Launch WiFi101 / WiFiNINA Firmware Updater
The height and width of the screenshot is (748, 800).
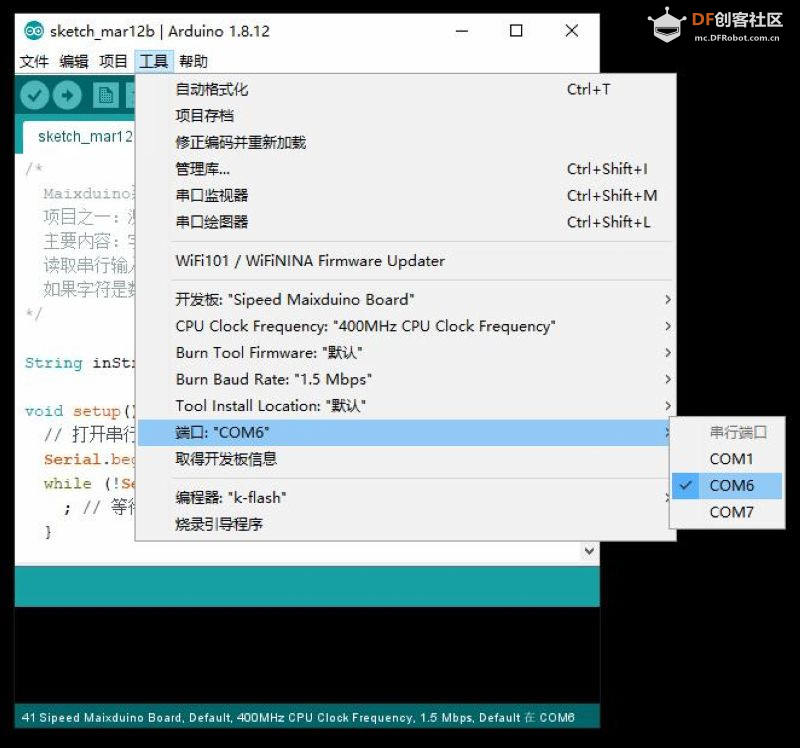[407, 261]
